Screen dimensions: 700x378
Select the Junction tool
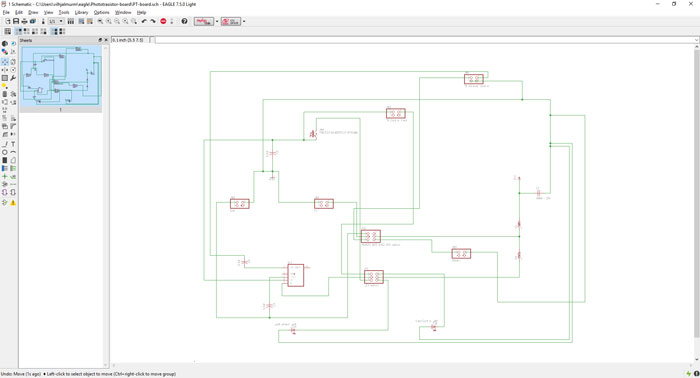(x=4, y=177)
